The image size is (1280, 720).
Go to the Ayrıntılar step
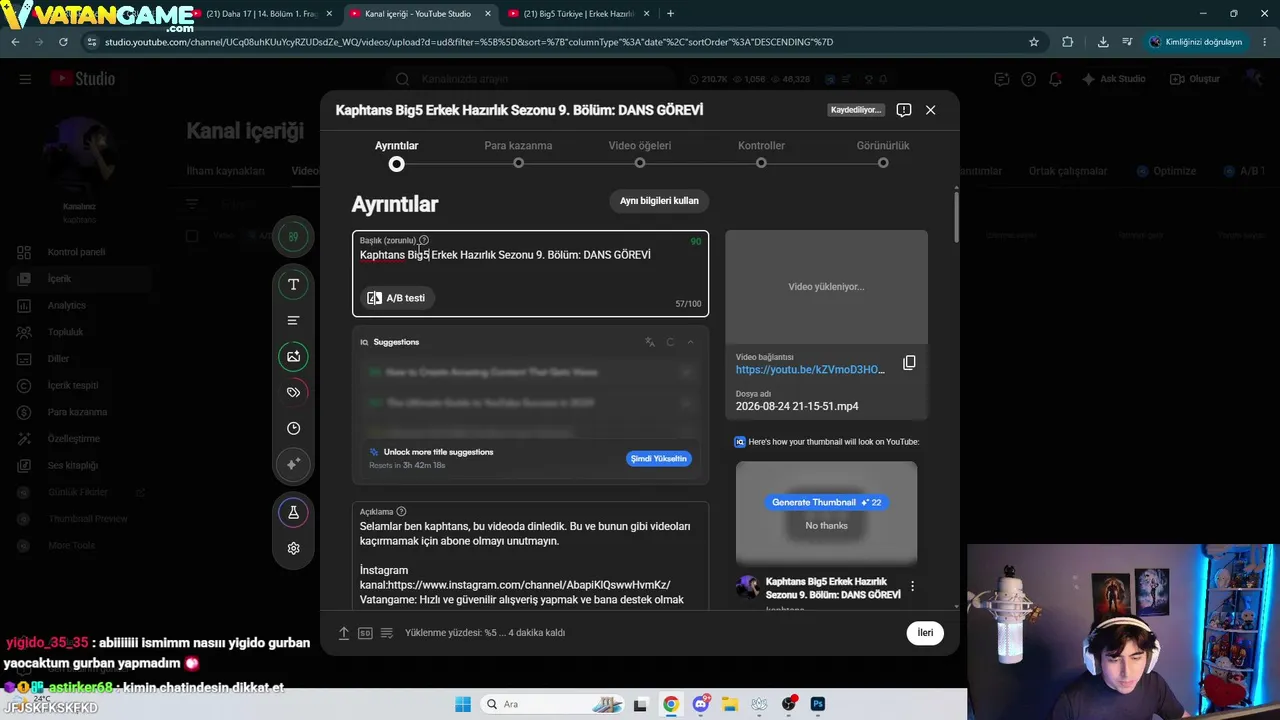coord(397,154)
